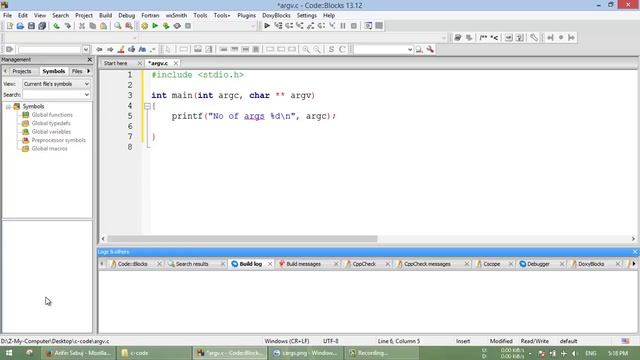Save the current file with Save icon
Viewport: 640px width, 360px height.
tap(31, 26)
